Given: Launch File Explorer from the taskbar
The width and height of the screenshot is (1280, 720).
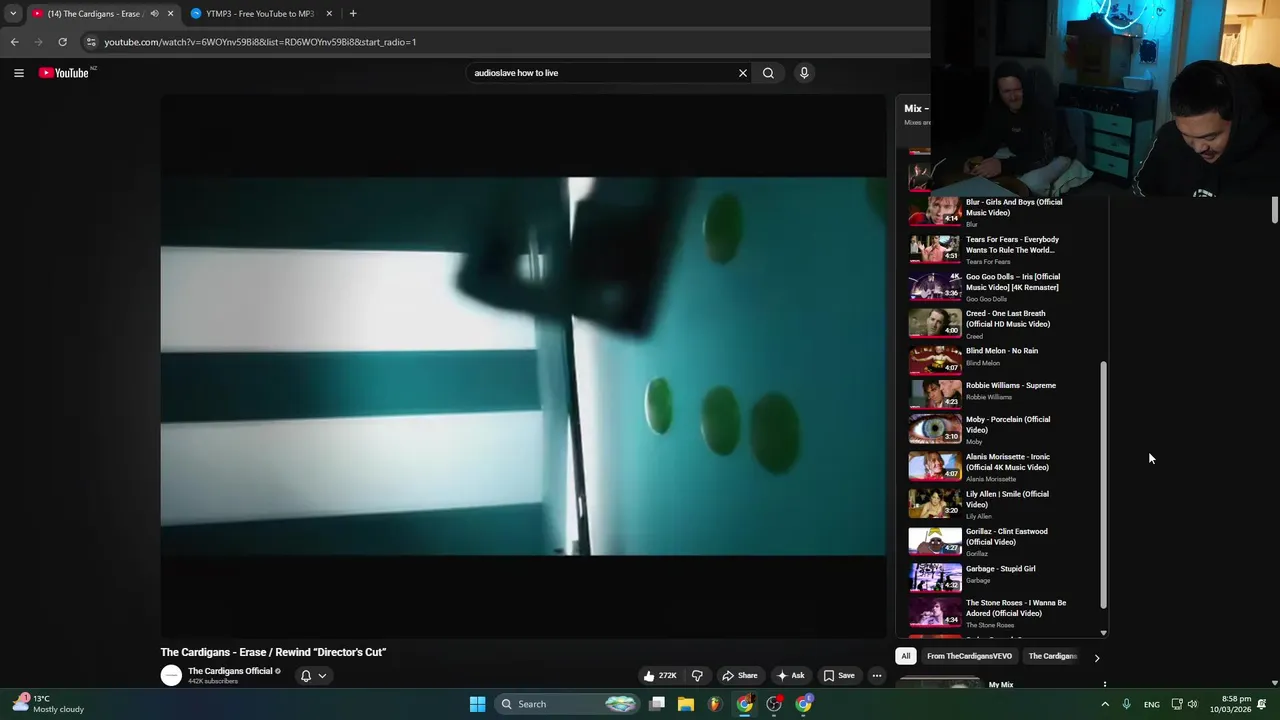Looking at the screenshot, I should (686, 704).
